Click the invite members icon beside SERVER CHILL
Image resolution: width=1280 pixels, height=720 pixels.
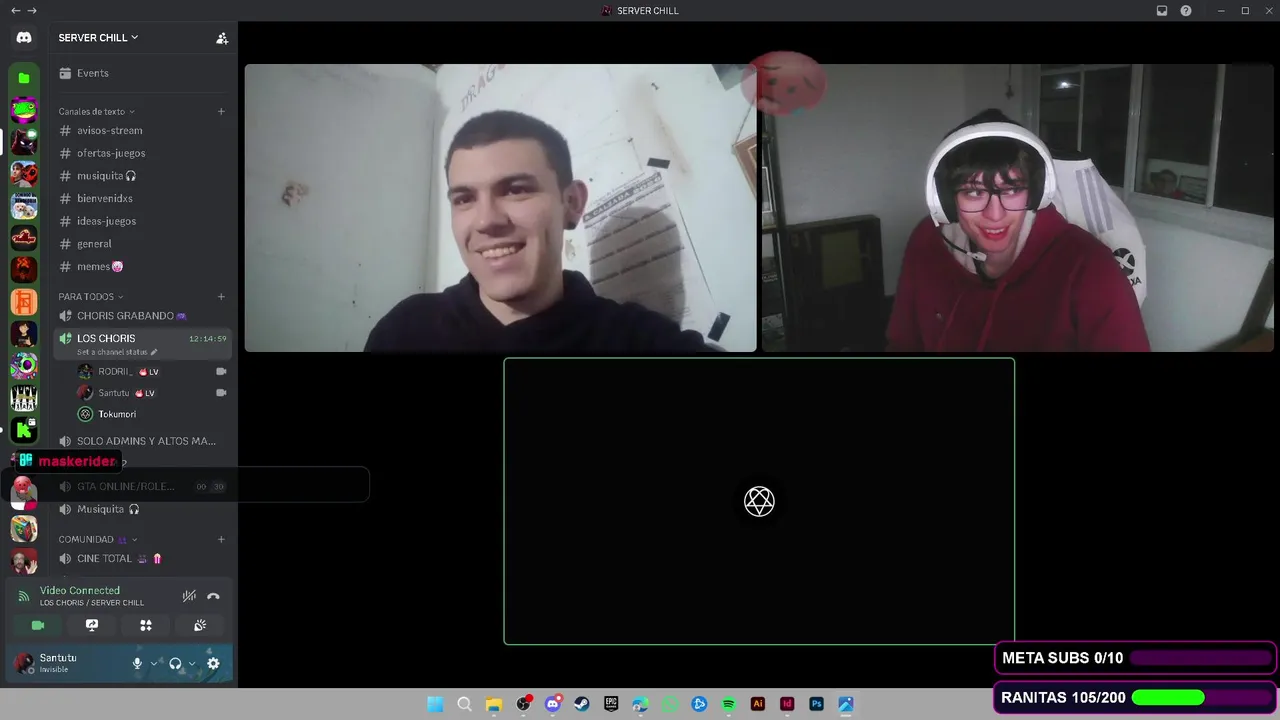pyautogui.click(x=222, y=38)
